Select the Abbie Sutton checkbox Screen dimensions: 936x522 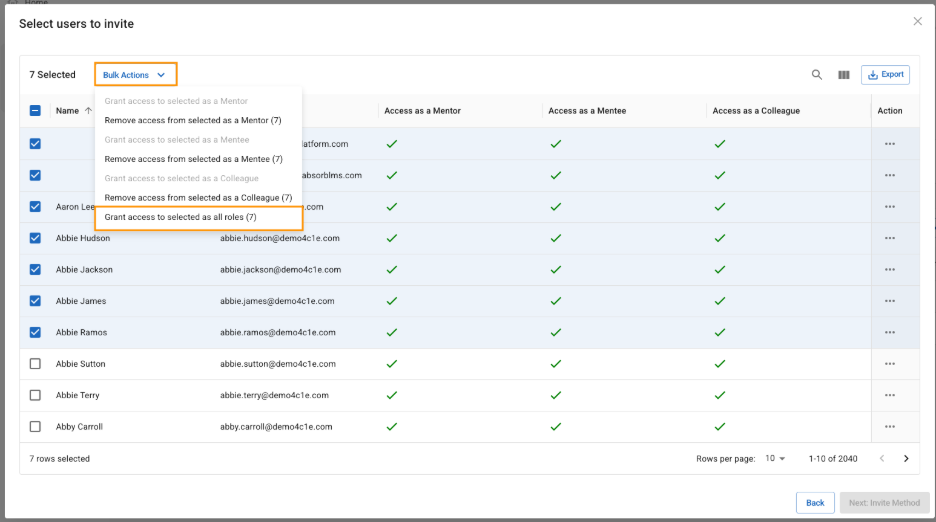click(35, 364)
